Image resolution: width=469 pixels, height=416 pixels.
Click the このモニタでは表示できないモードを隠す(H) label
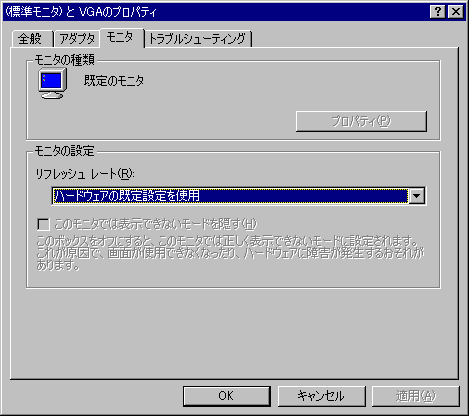tap(156, 224)
